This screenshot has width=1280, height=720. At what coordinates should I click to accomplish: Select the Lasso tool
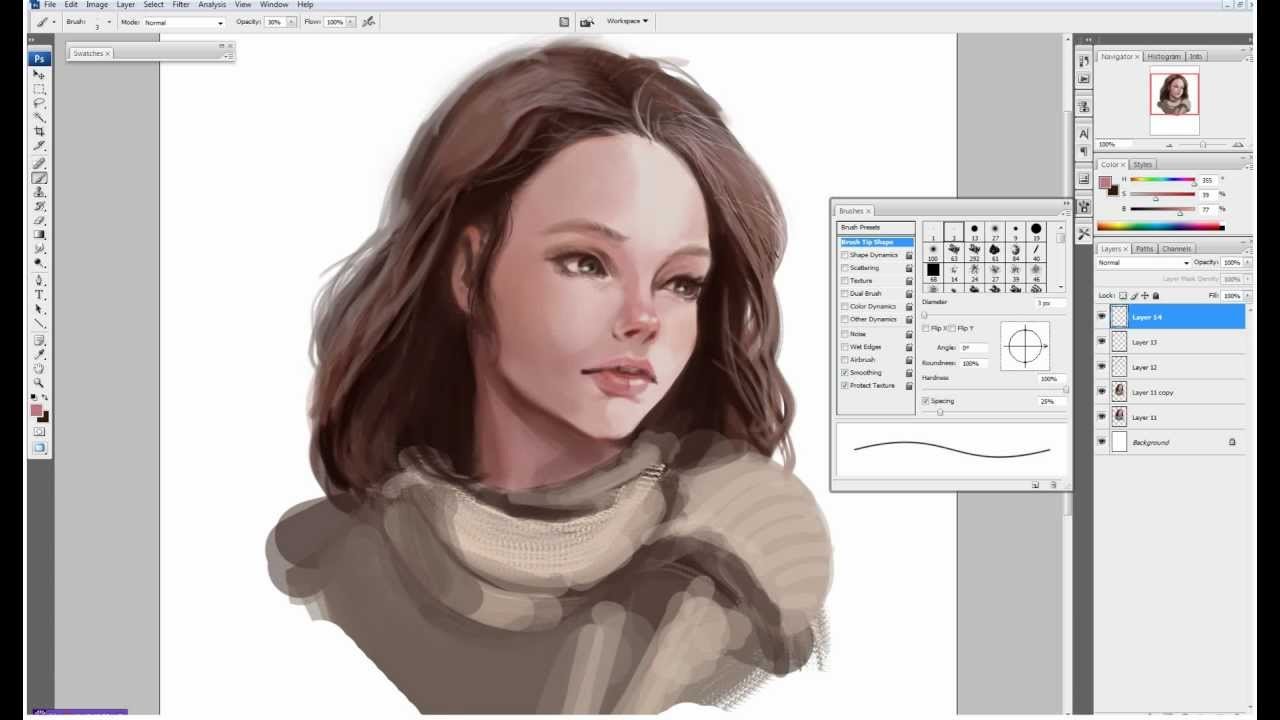(x=39, y=103)
